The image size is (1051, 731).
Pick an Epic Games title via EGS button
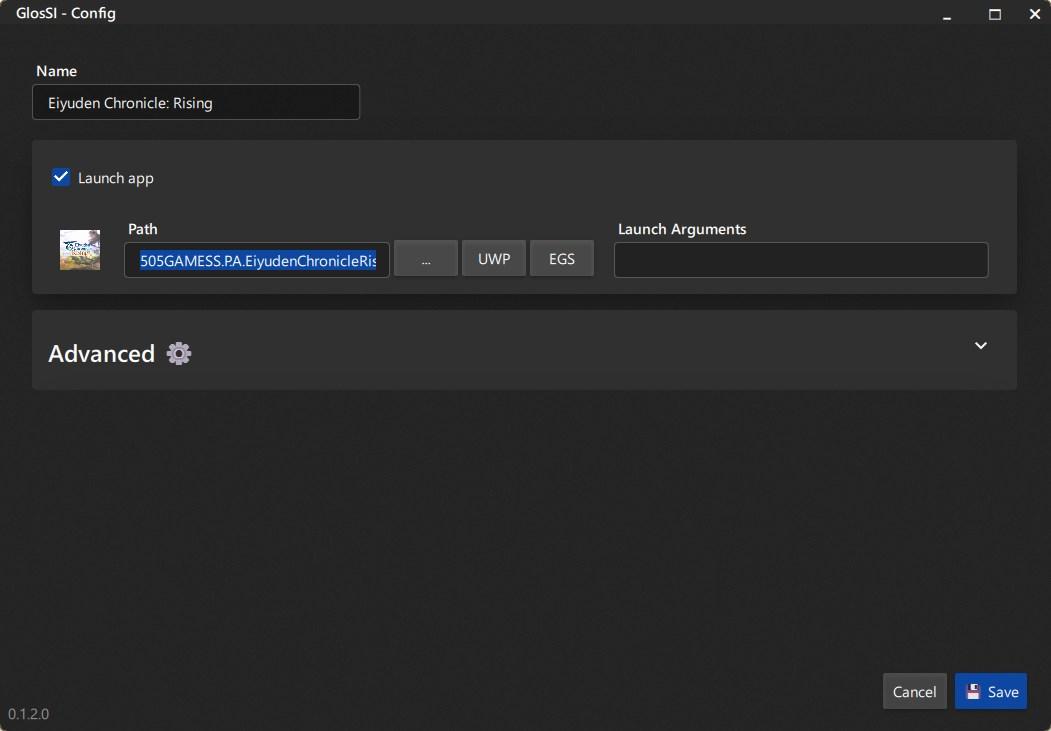click(562, 259)
